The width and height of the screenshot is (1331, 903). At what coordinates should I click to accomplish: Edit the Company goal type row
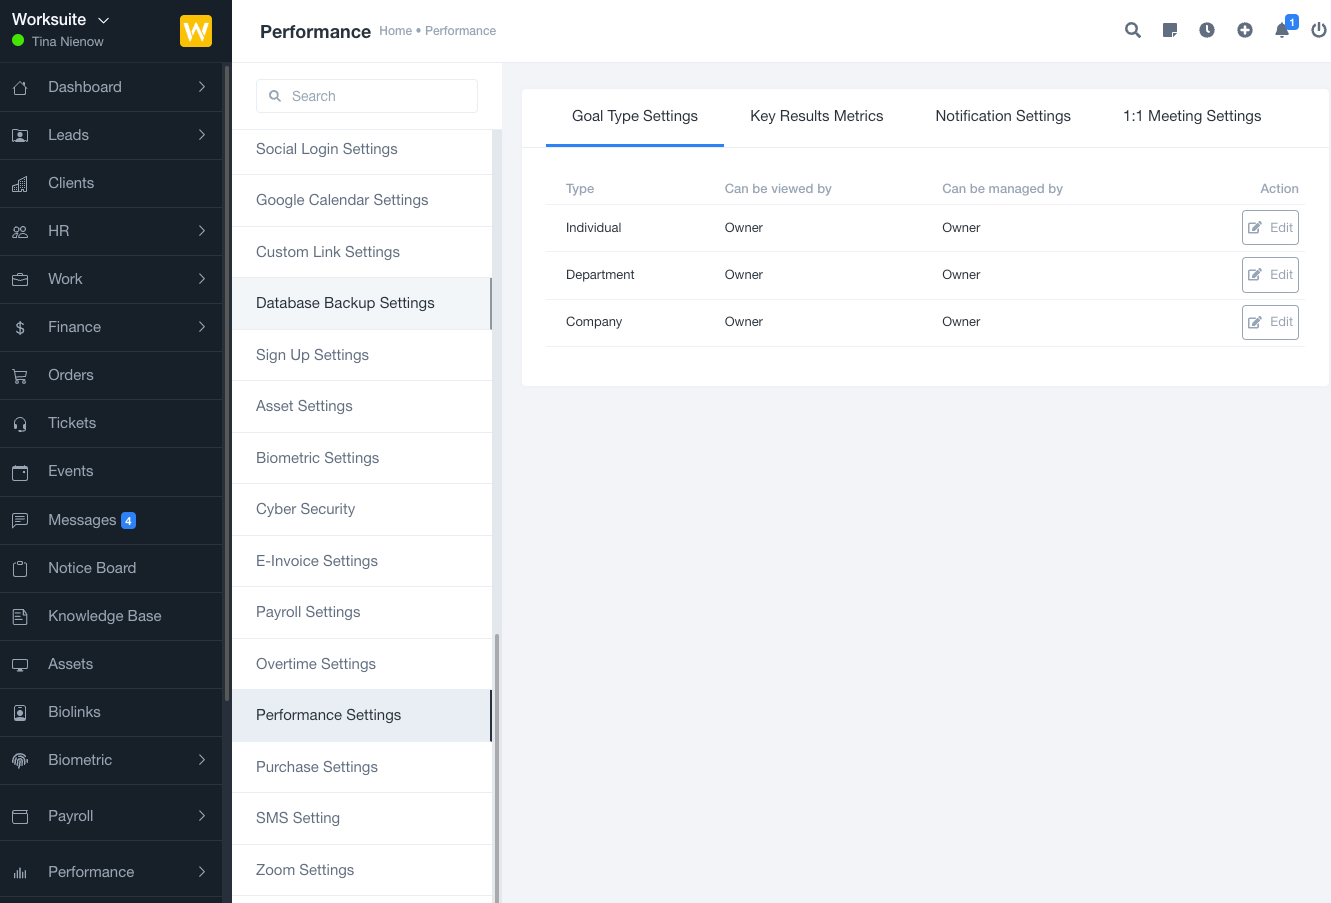(1270, 322)
